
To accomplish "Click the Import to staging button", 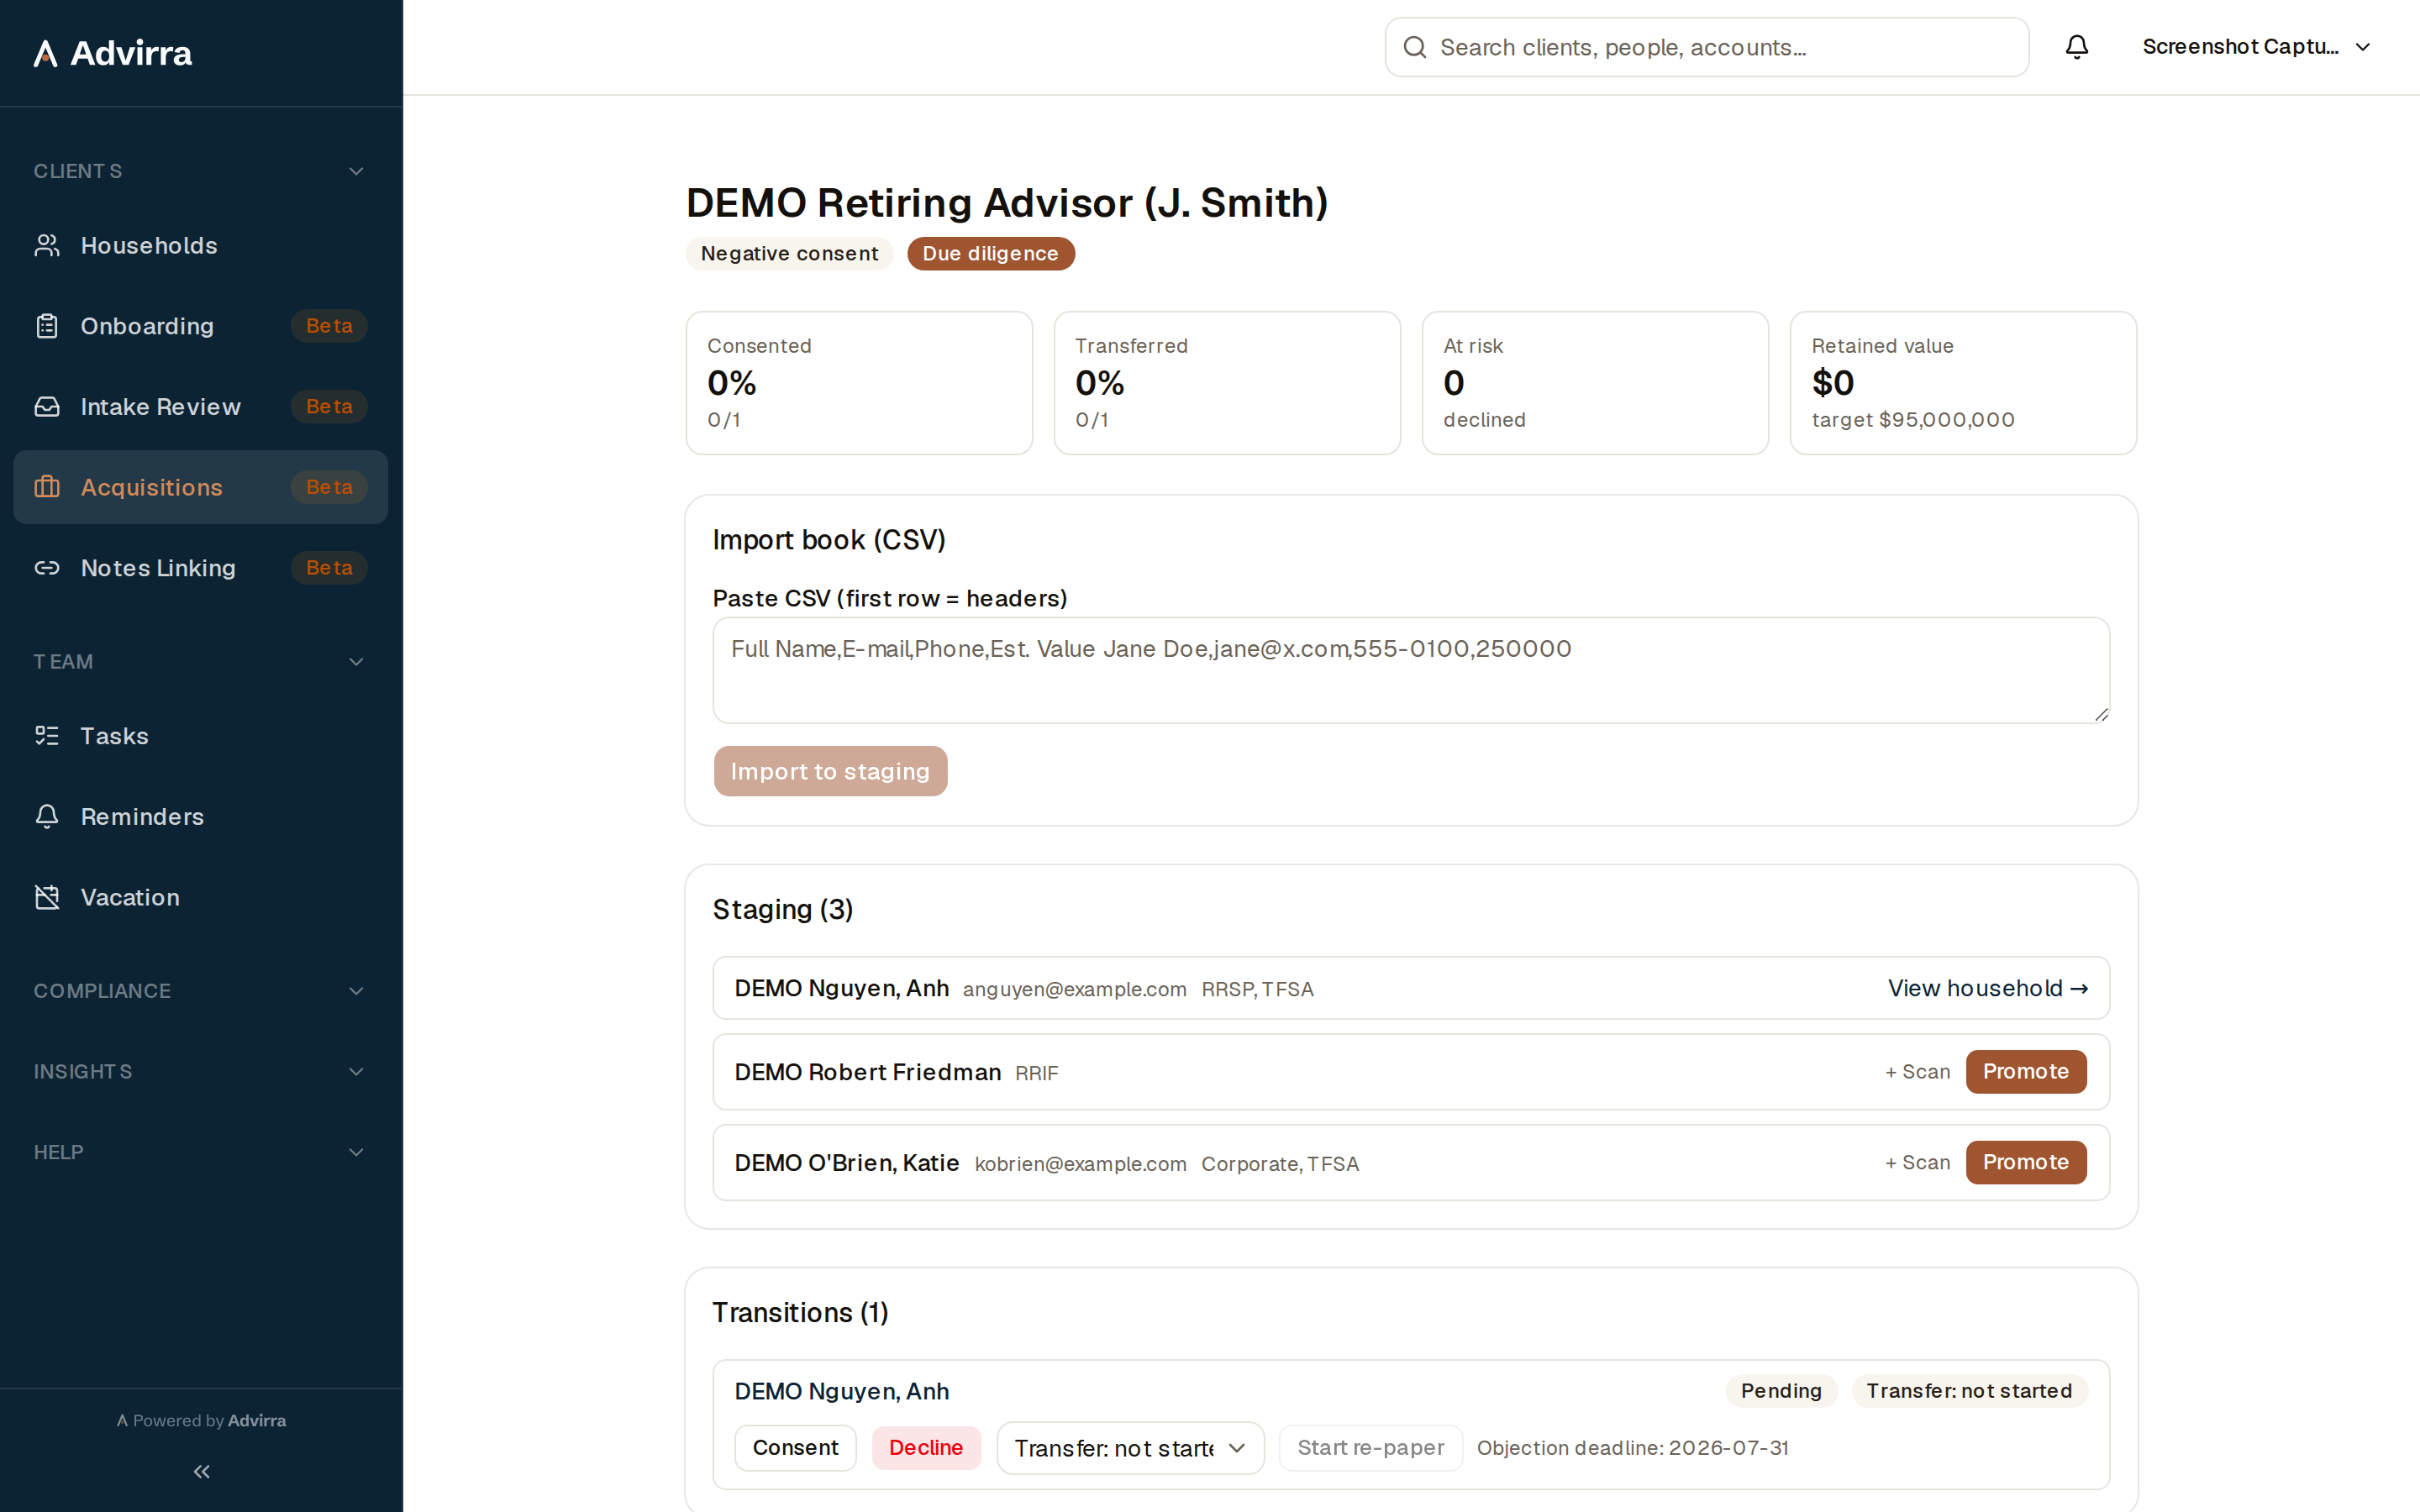I will (830, 771).
